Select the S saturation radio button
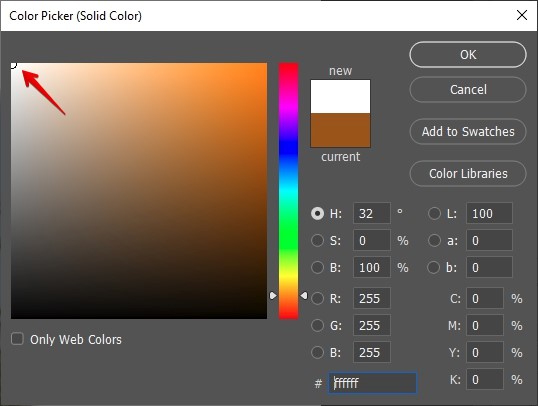This screenshot has width=538, height=406. 317,240
